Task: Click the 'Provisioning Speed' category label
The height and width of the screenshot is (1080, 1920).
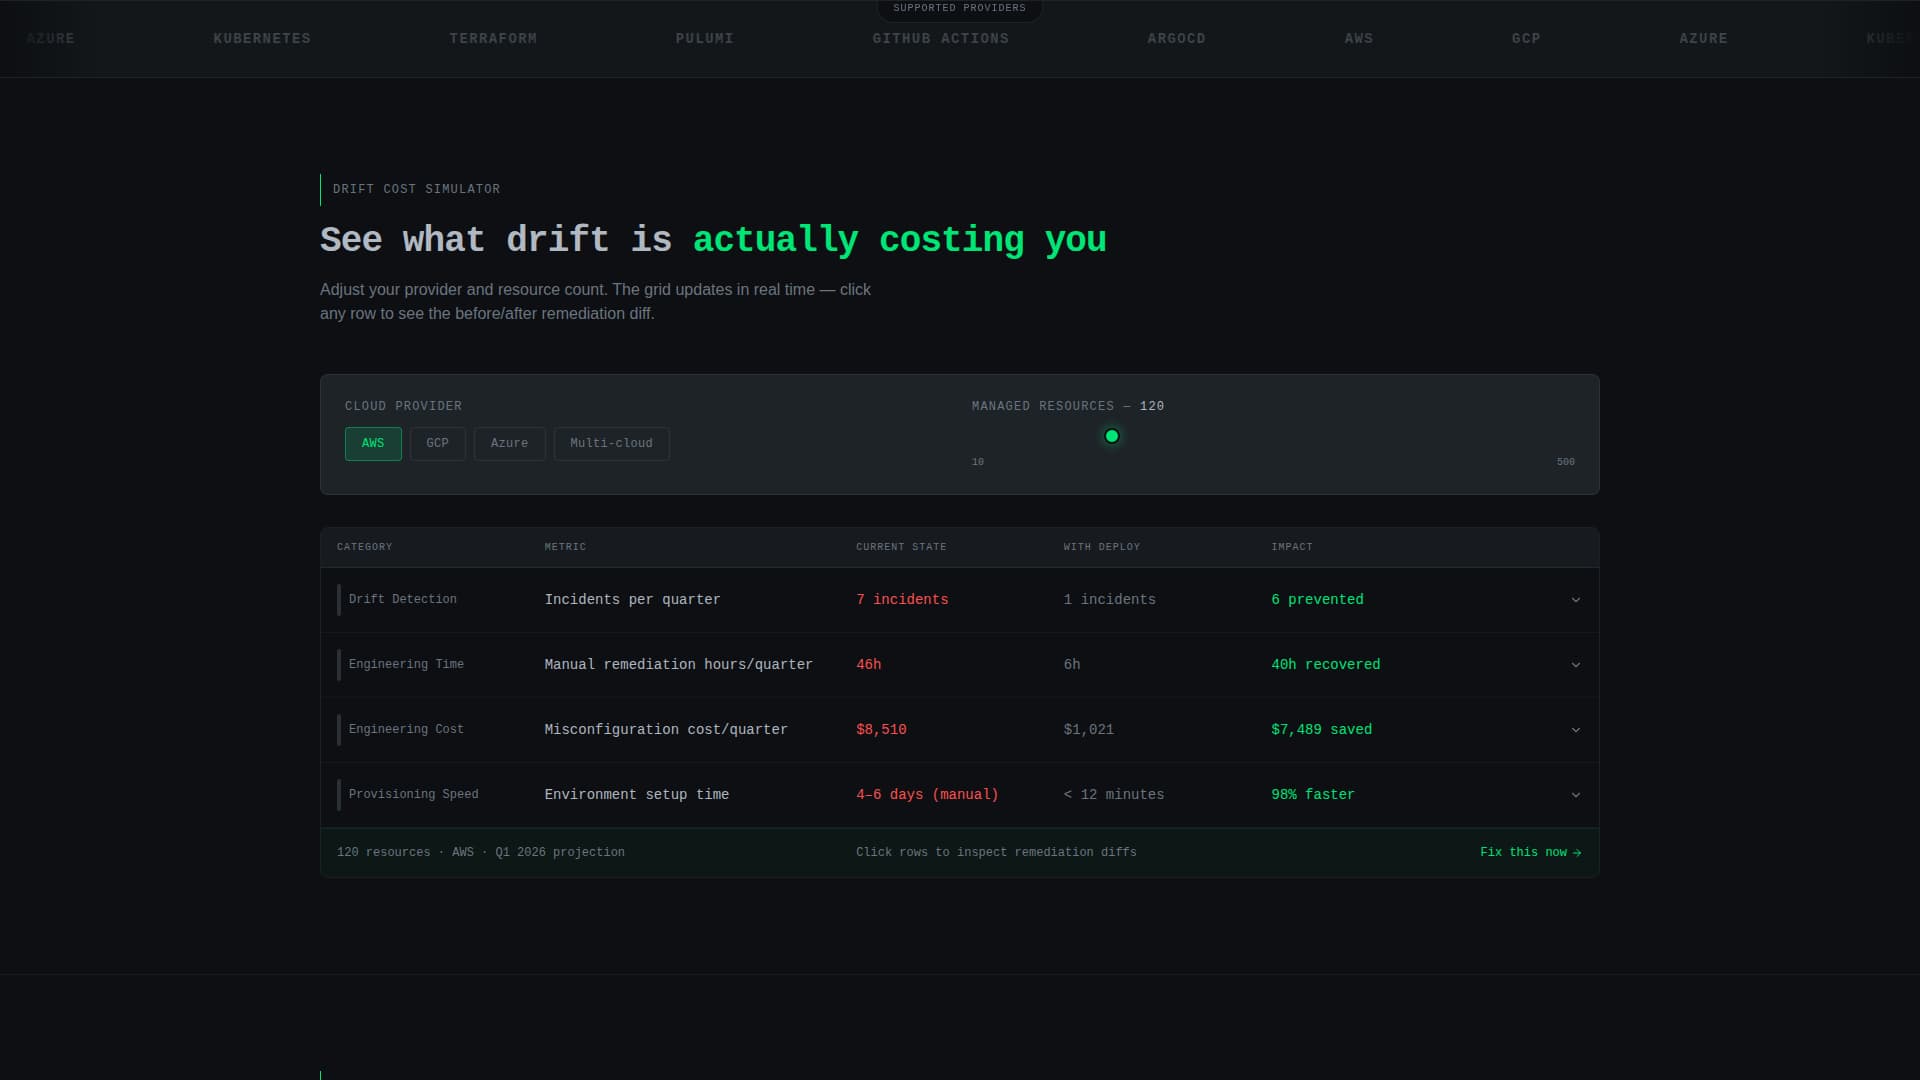Action: (x=413, y=795)
